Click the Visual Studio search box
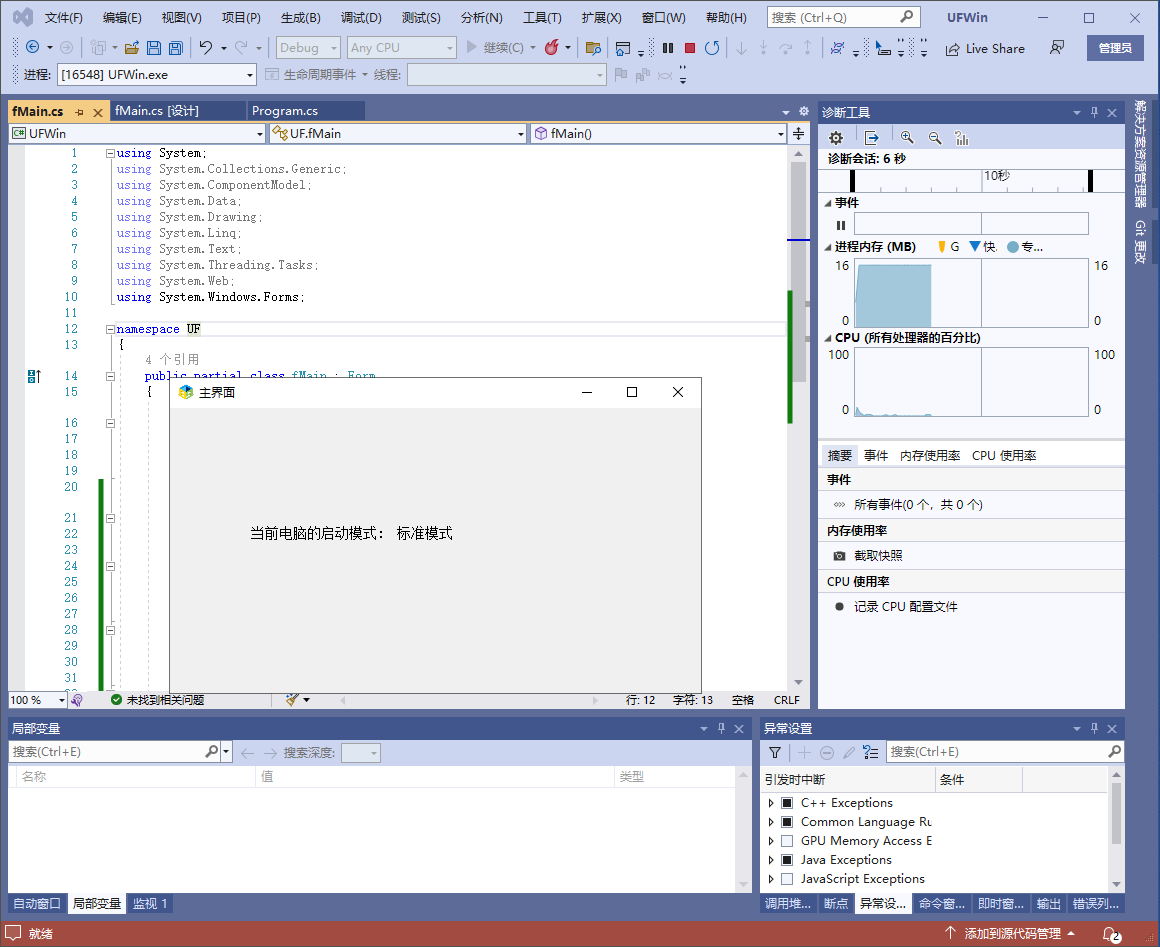This screenshot has height=947, width=1160. [843, 17]
